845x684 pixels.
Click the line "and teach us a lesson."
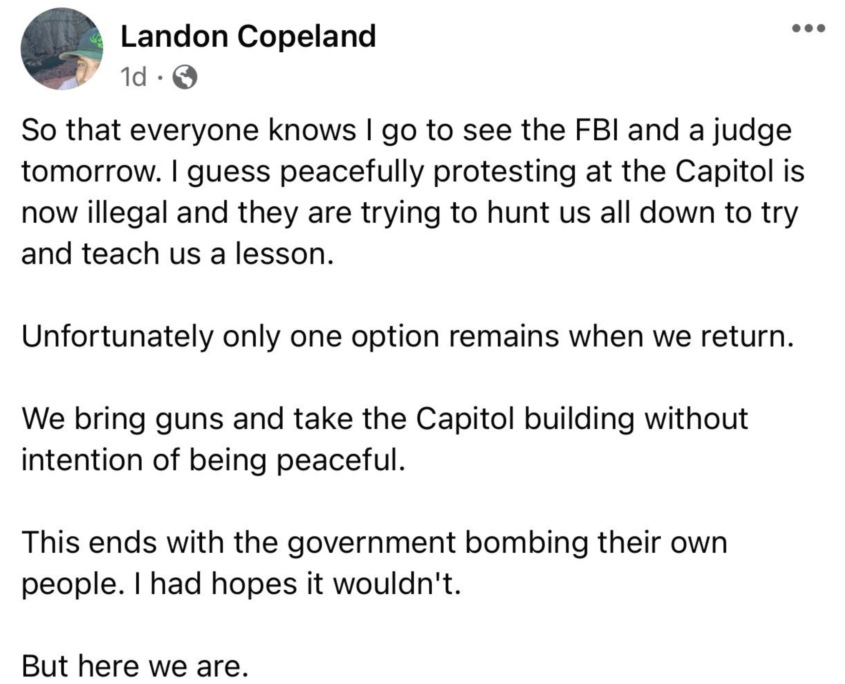(175, 252)
